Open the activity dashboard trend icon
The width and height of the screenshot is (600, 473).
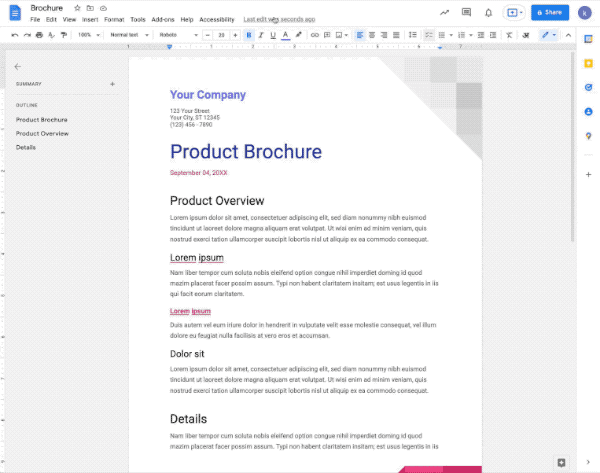444,13
